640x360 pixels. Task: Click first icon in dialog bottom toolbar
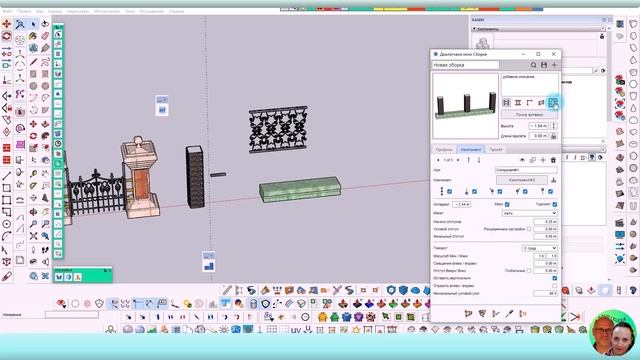coord(468,313)
